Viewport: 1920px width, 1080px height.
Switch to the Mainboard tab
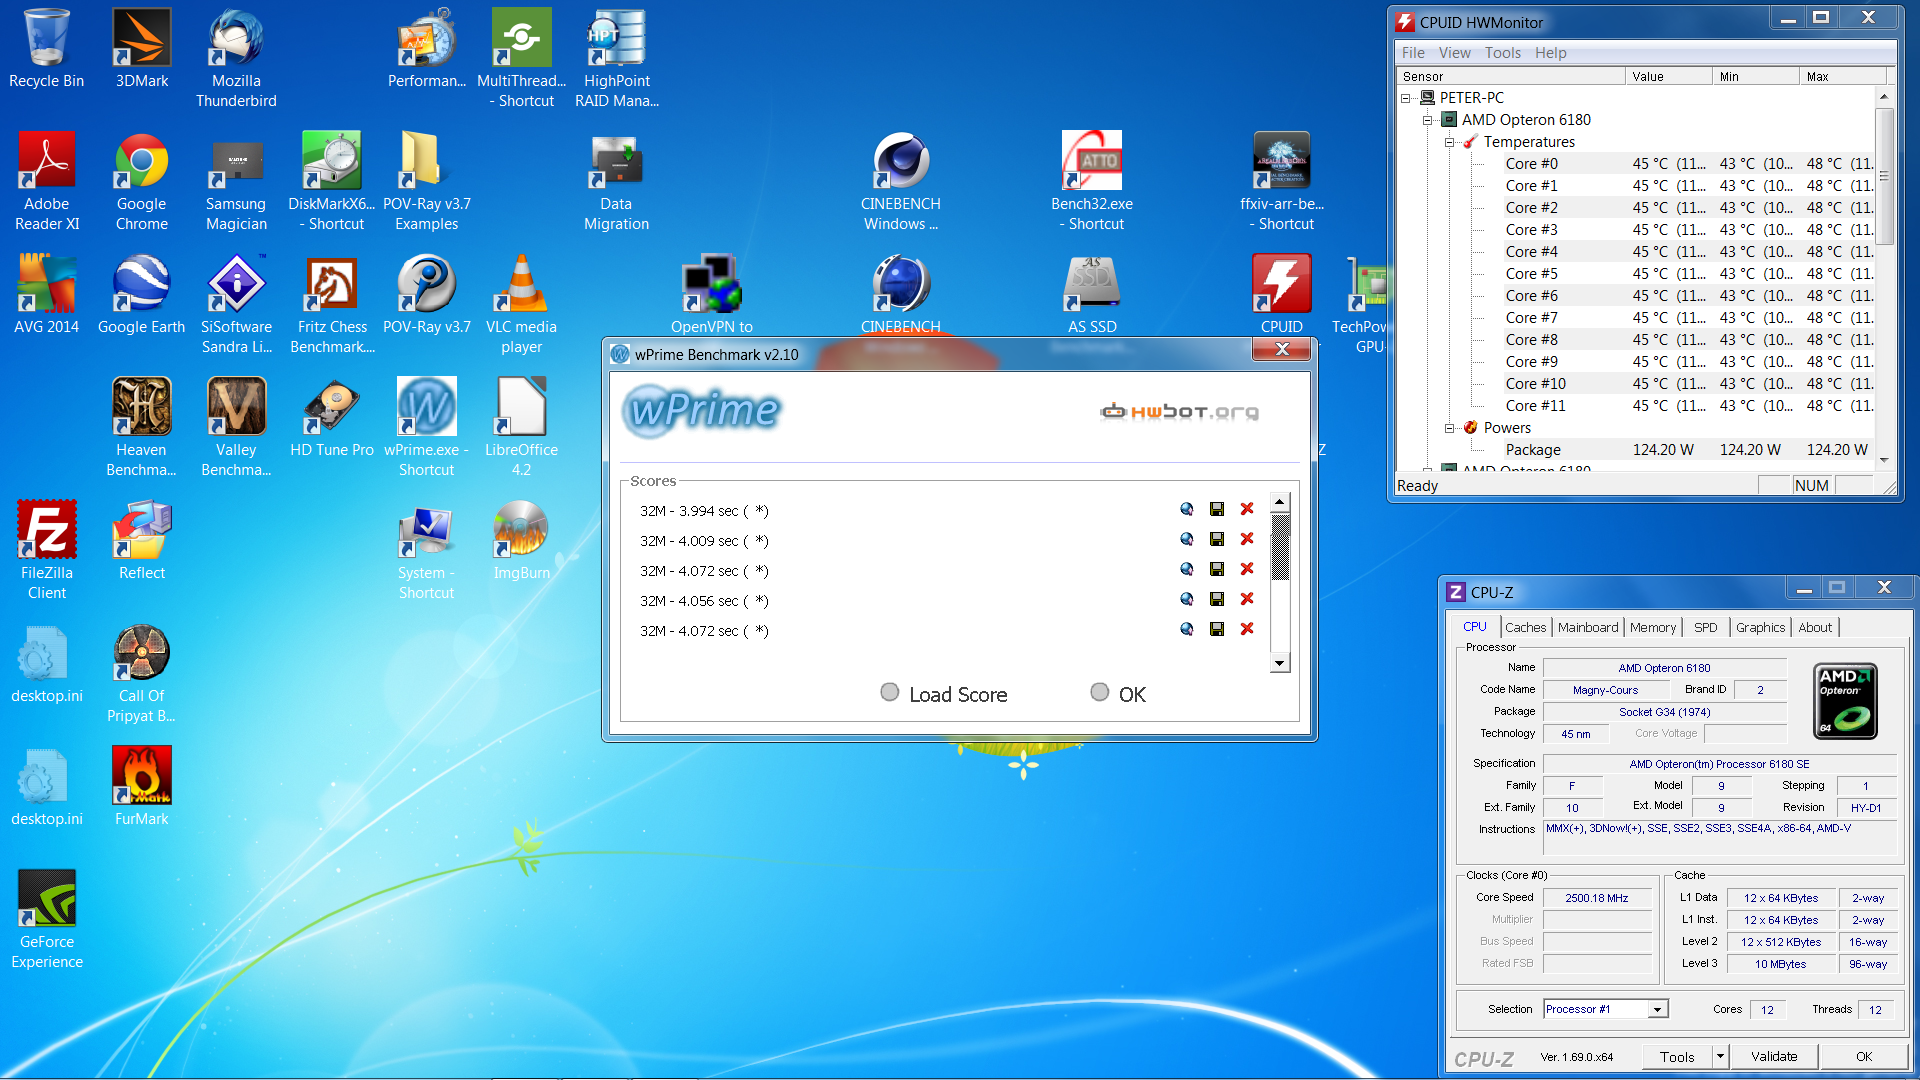point(1588,628)
